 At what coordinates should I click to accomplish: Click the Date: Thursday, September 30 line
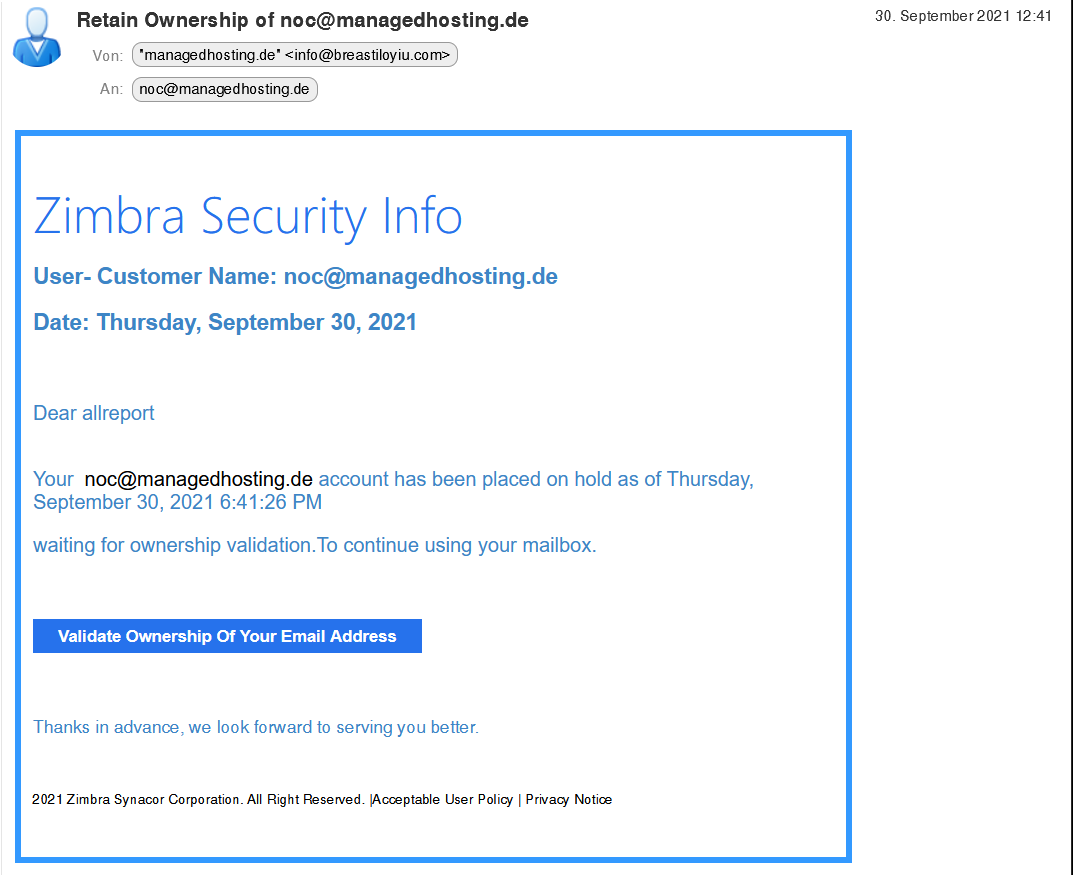pos(225,322)
